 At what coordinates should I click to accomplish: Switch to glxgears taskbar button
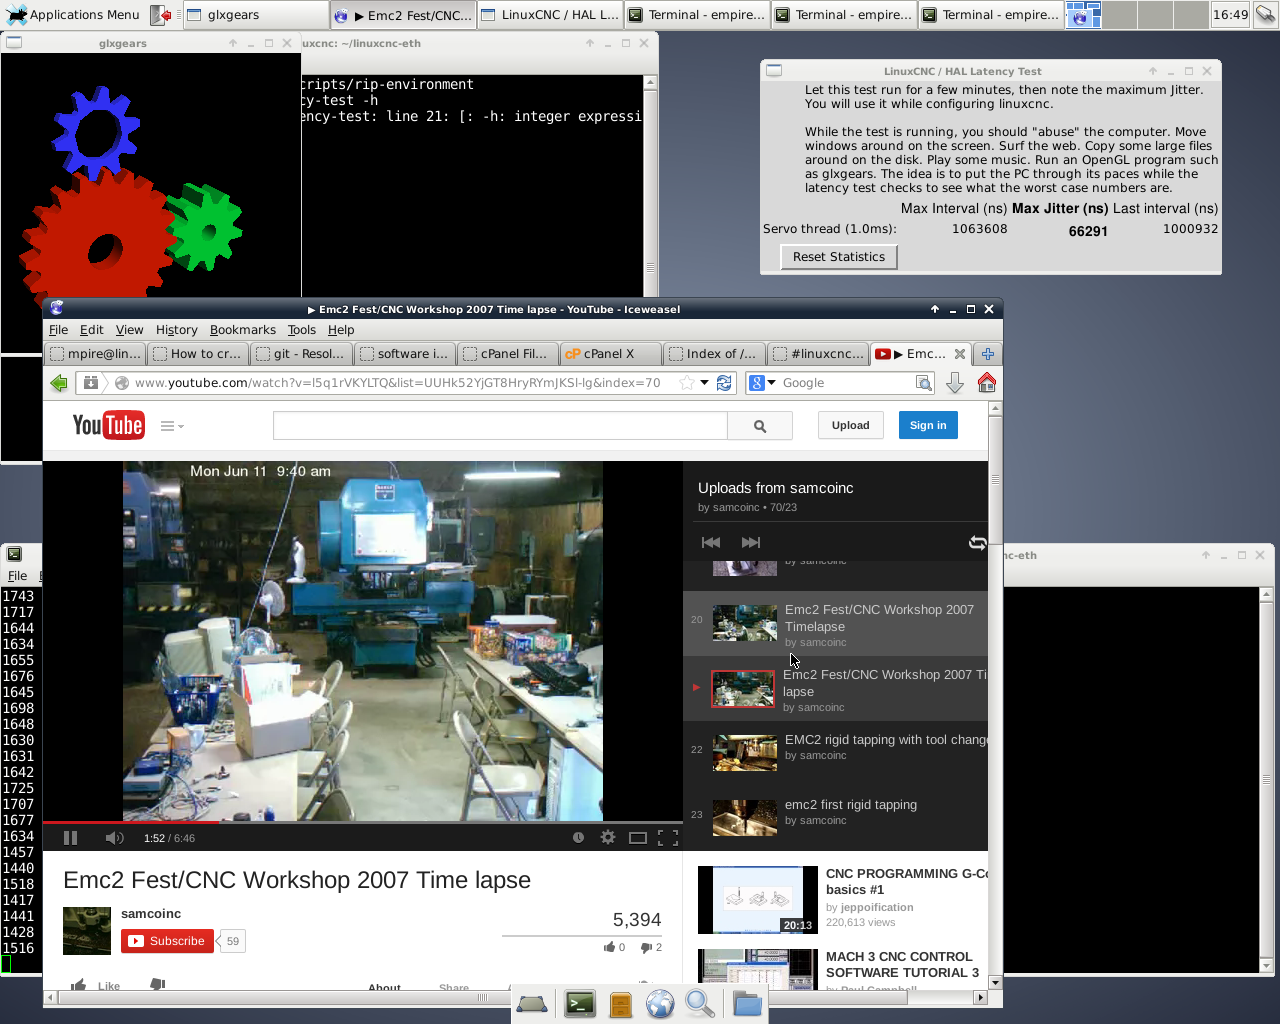click(x=255, y=15)
